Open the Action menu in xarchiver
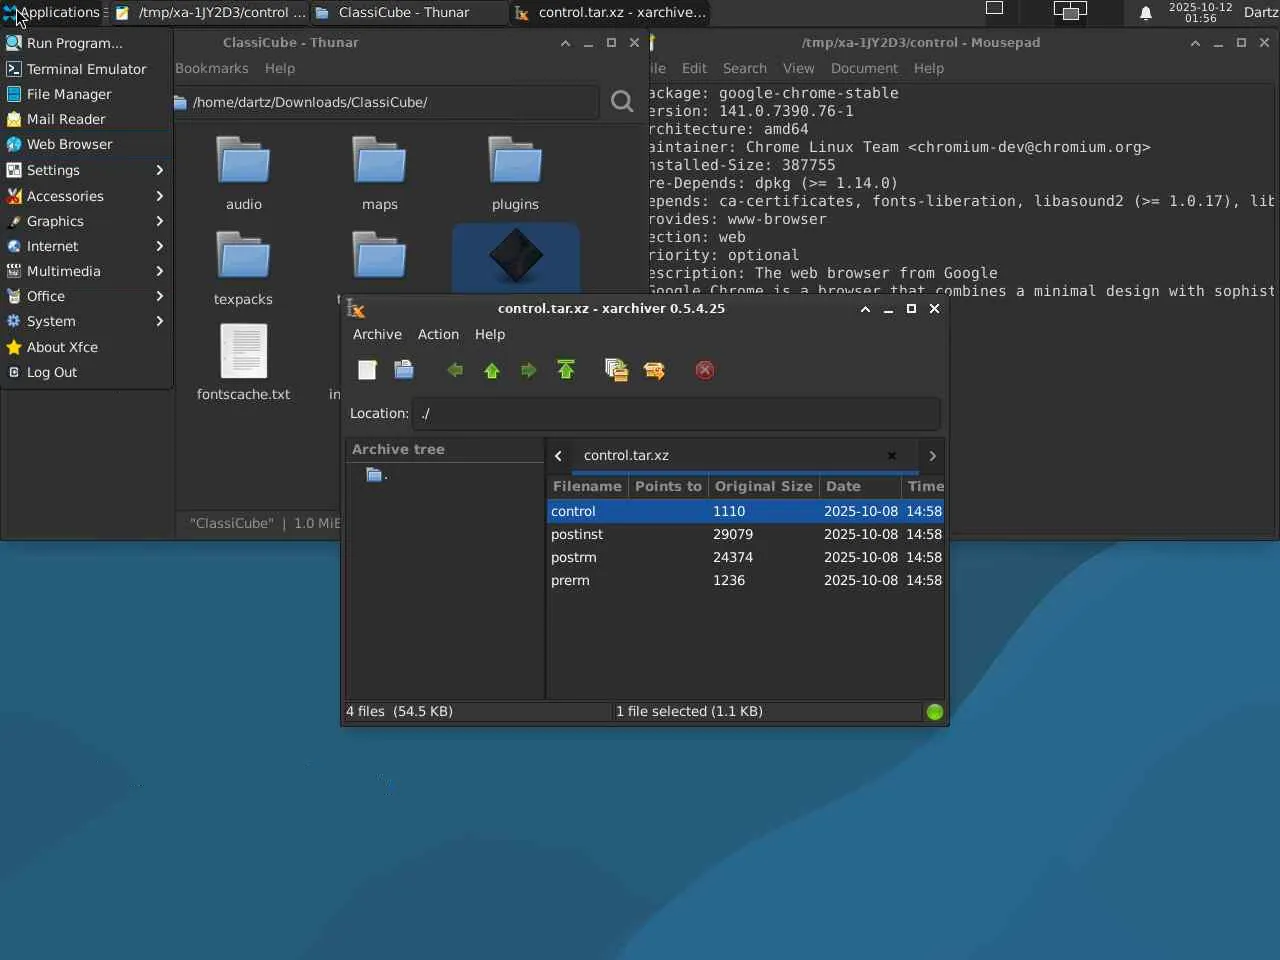Viewport: 1280px width, 960px height. coord(438,334)
